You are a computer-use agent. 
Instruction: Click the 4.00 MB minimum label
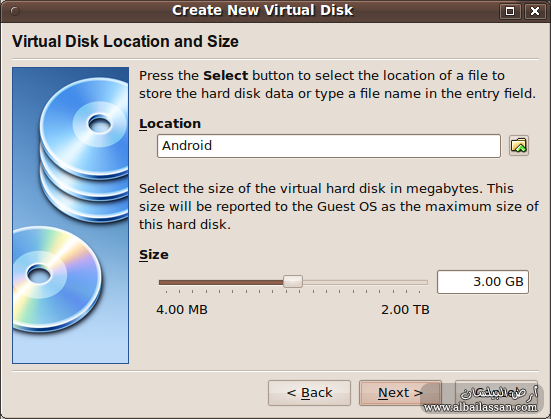182,310
